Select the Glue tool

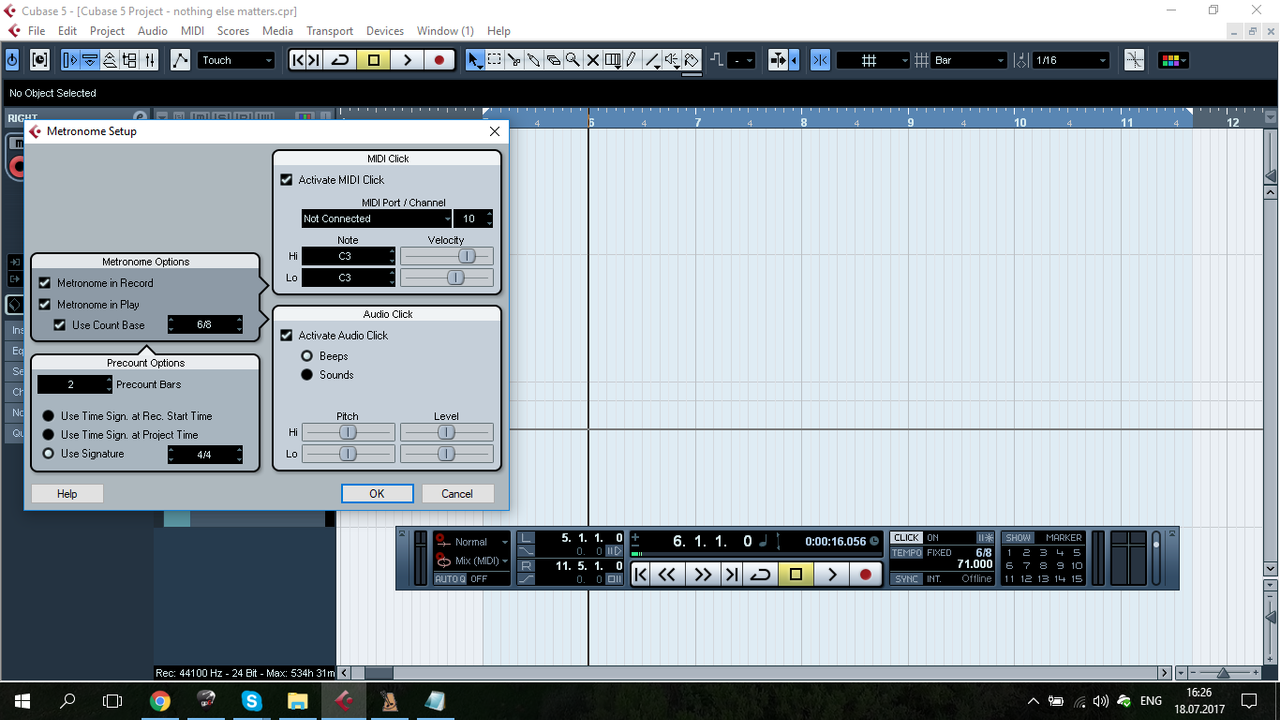pos(534,60)
